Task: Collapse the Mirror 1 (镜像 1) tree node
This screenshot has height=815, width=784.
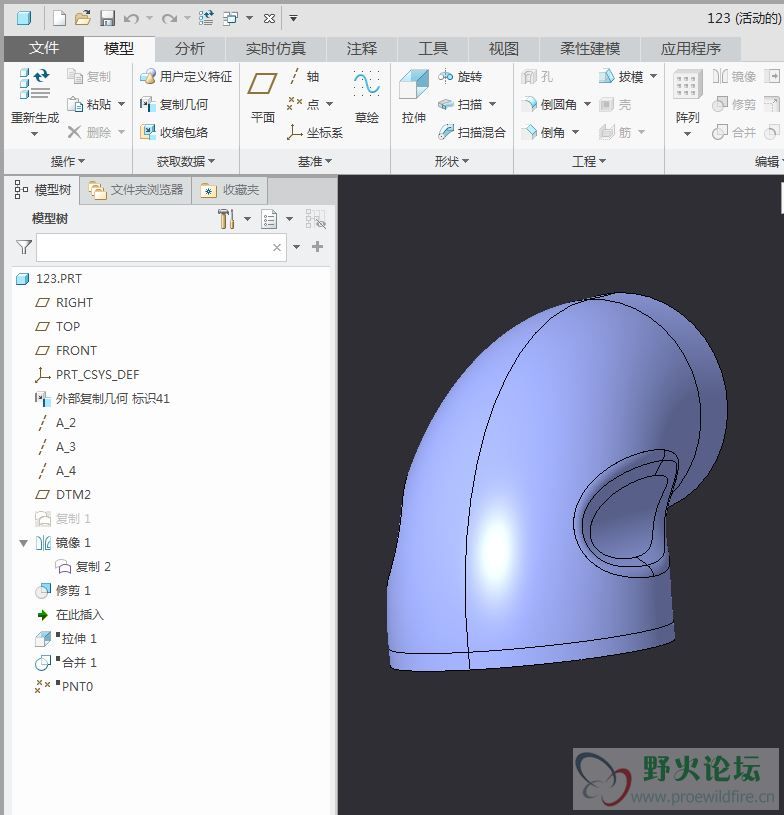Action: click(23, 543)
